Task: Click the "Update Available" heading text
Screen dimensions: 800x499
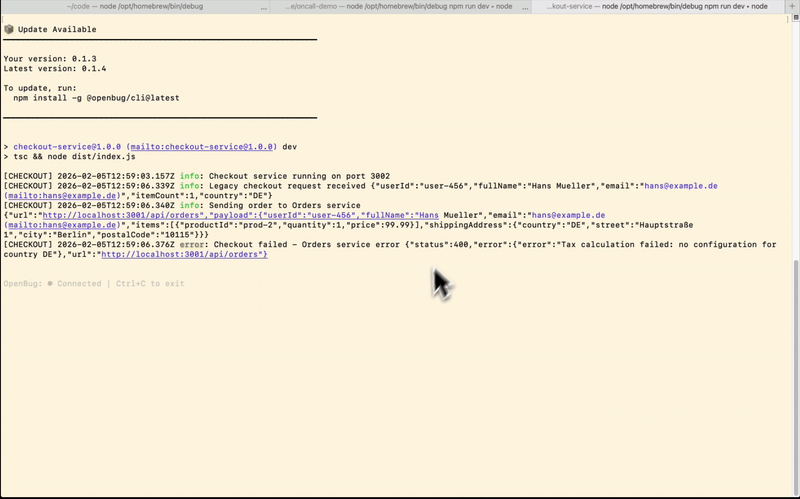Action: click(x=57, y=30)
